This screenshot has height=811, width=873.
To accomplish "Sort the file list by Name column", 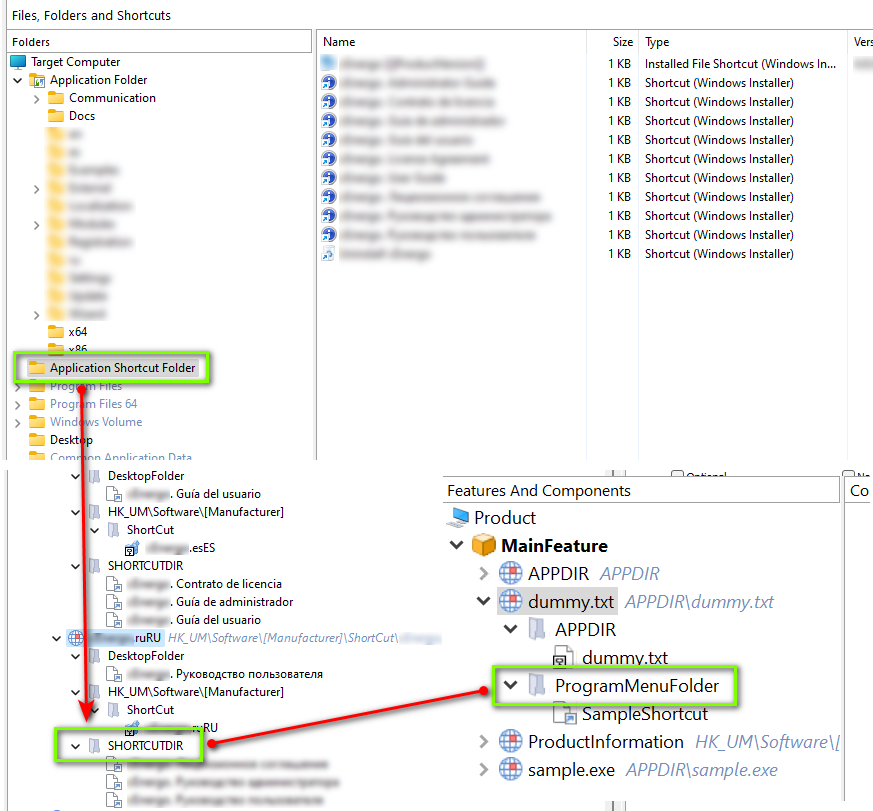I will (x=340, y=42).
